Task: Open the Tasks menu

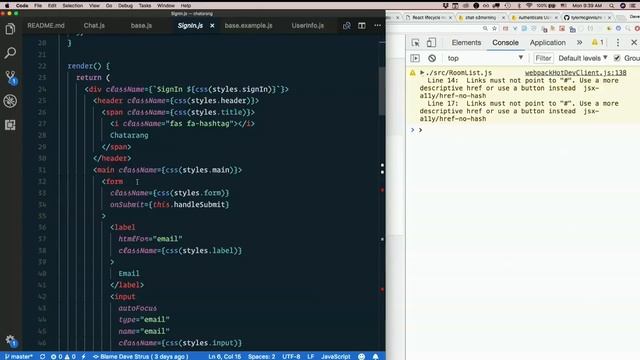Action: tap(145, 5)
